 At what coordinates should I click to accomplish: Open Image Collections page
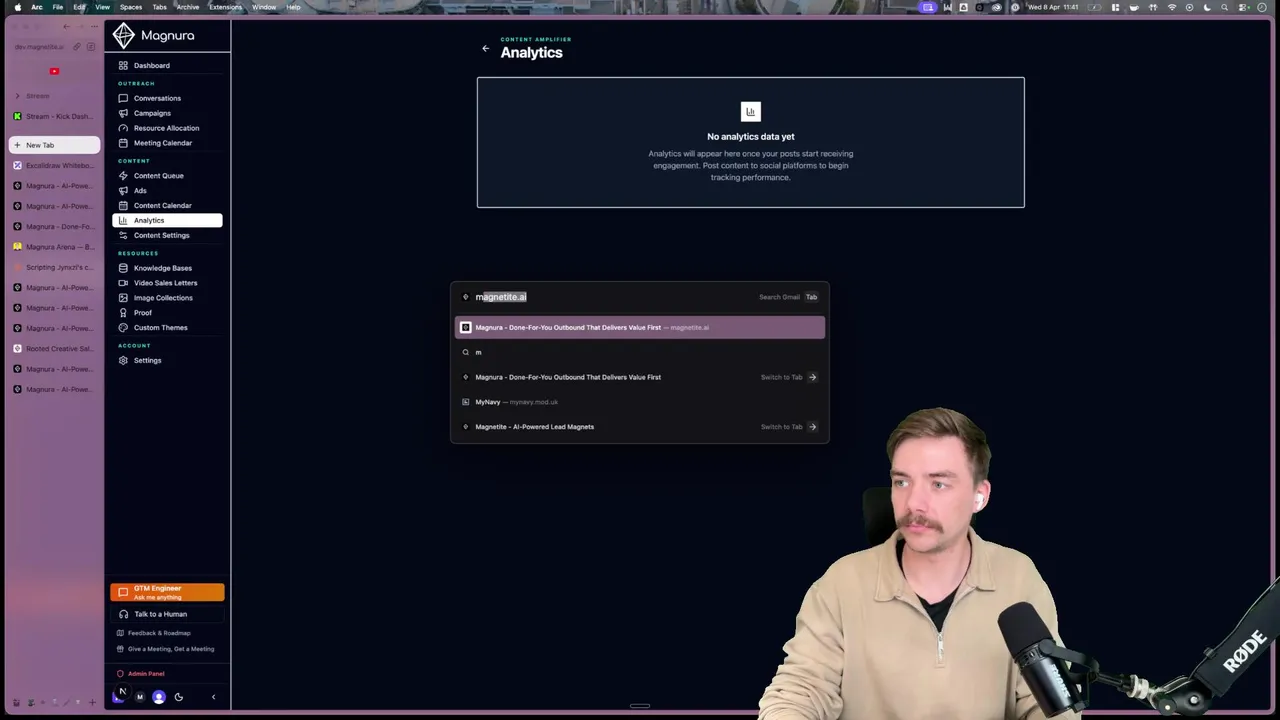point(167,298)
